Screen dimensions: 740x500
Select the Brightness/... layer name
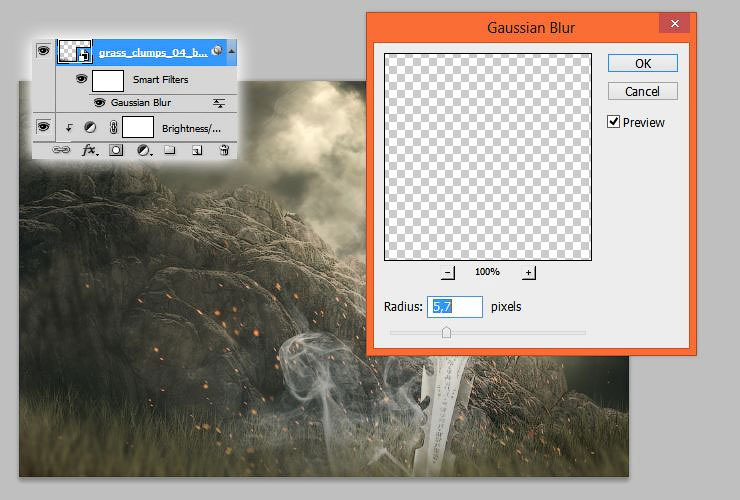[191, 128]
